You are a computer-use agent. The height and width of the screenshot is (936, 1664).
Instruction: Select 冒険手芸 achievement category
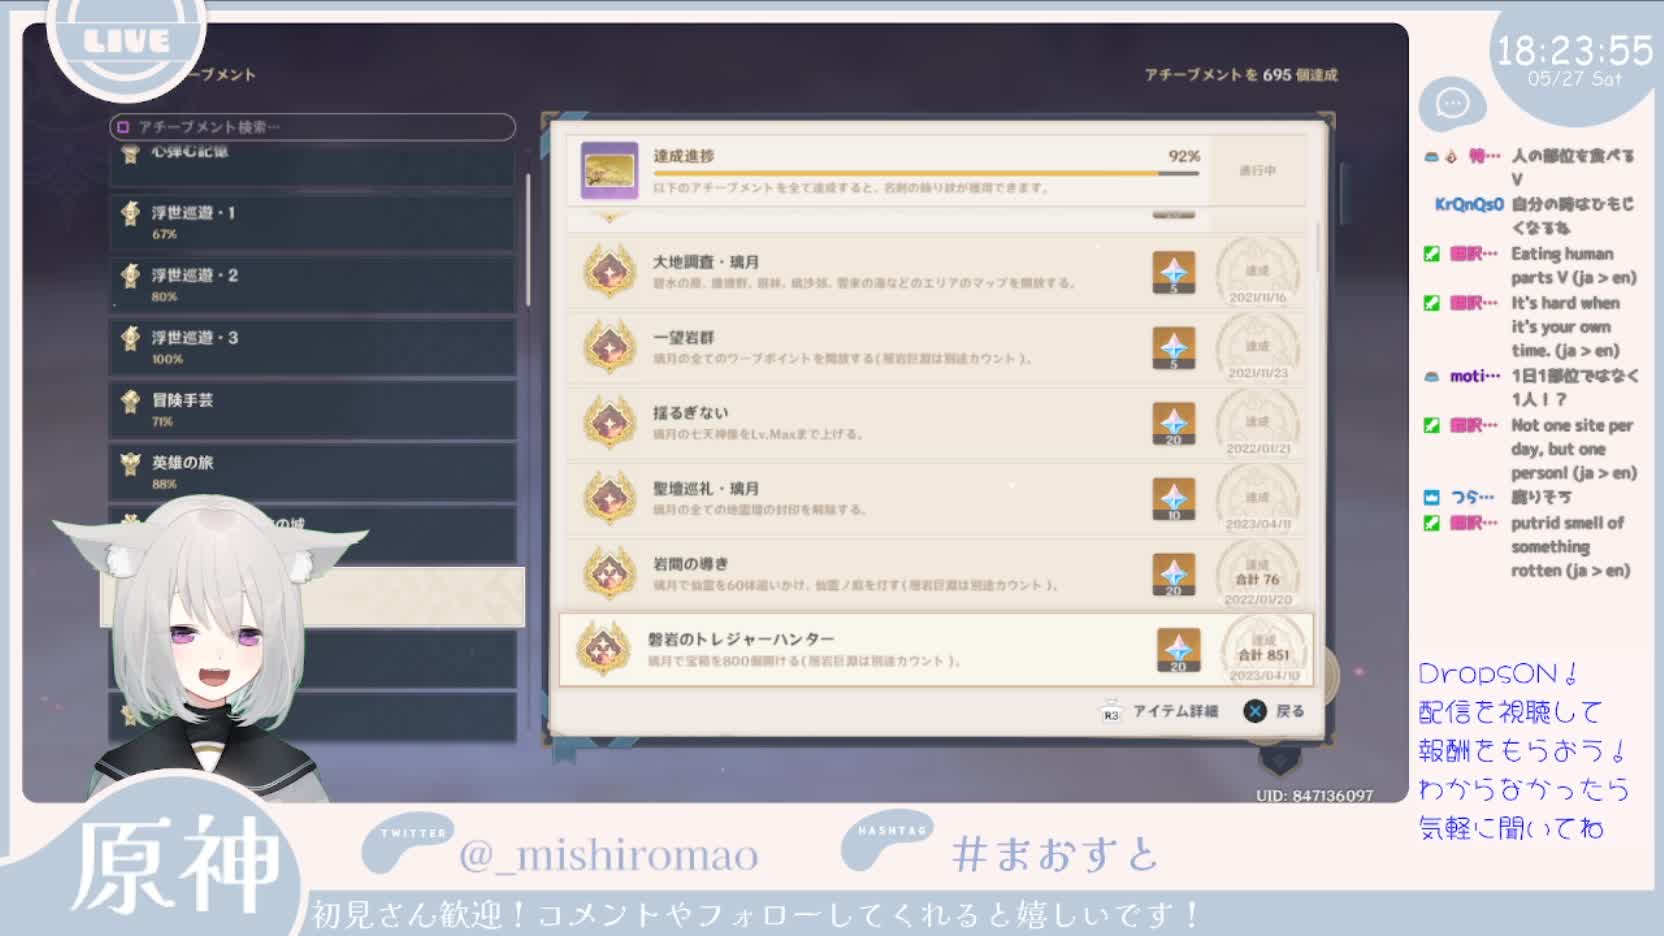pos(312,410)
